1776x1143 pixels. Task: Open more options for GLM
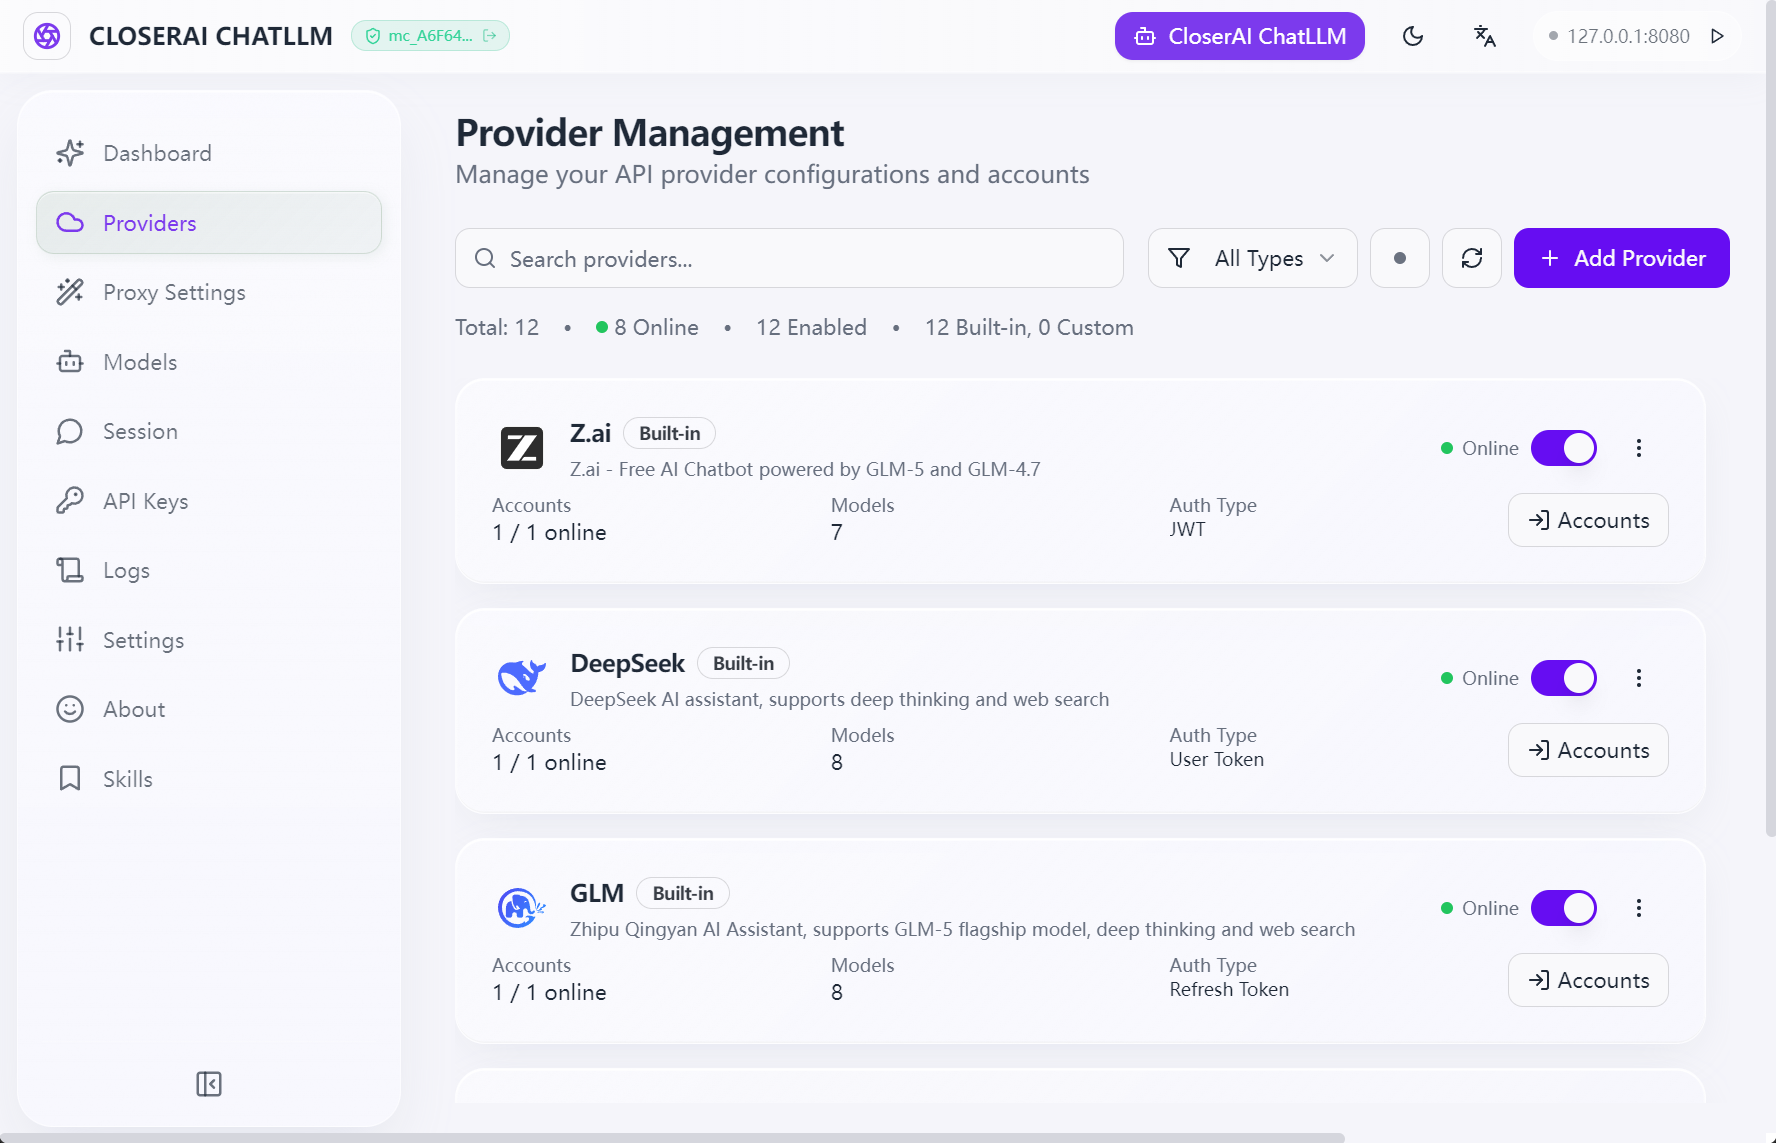[x=1639, y=908]
